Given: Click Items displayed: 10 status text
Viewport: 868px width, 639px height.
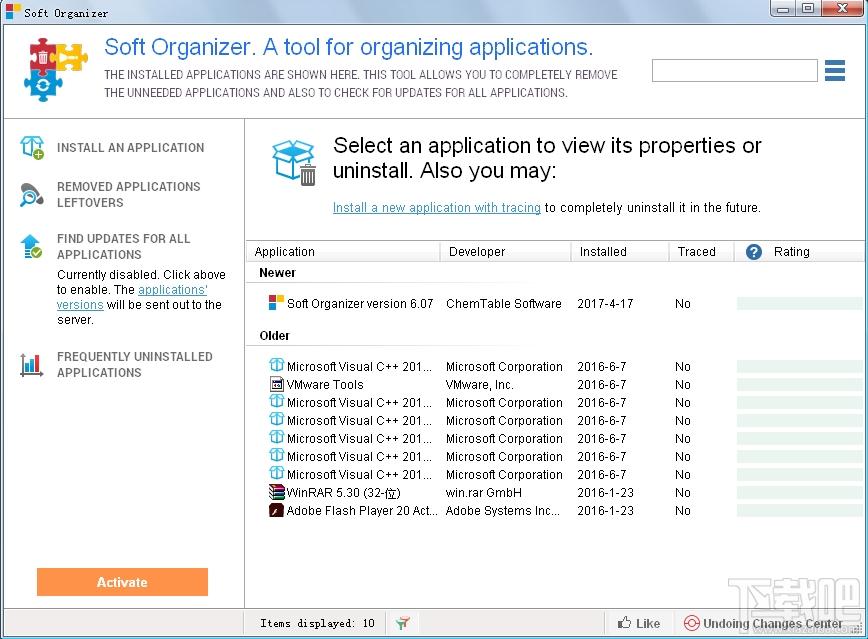Looking at the screenshot, I should tap(317, 623).
